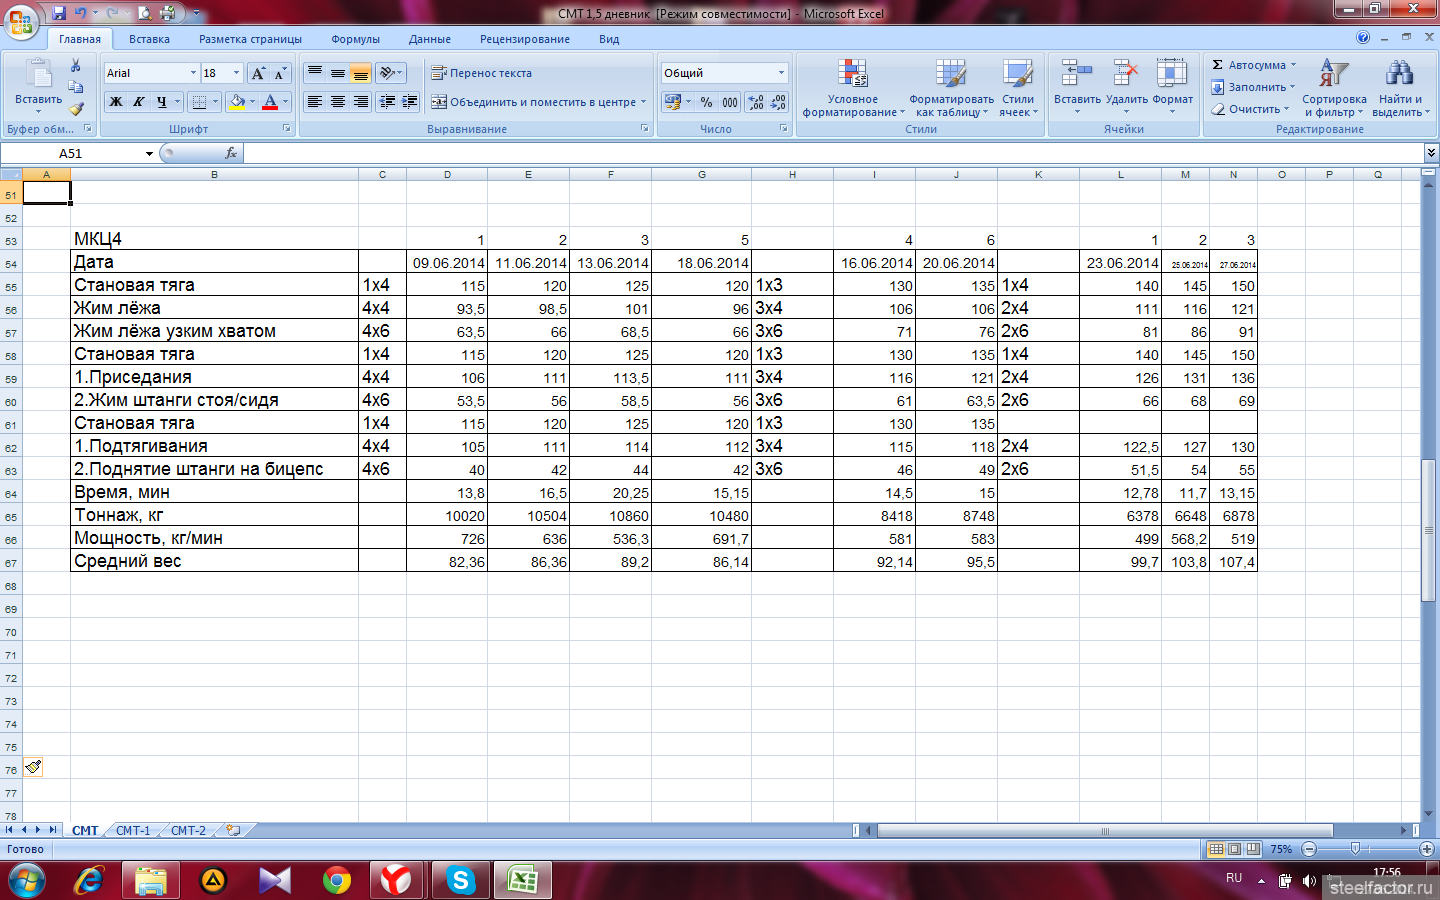1440x900 pixels.
Task: Click the formula bar input field
Action: pos(834,154)
